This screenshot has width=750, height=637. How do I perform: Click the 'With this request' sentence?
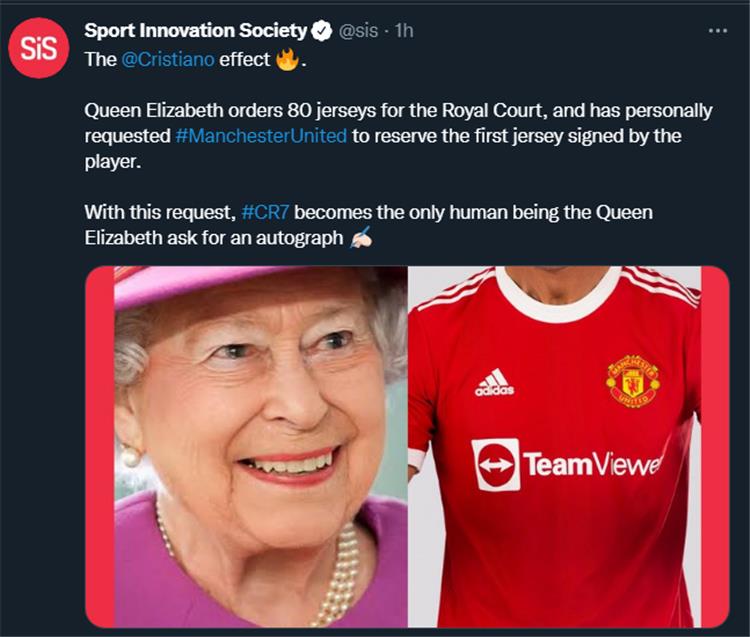[x=160, y=212]
